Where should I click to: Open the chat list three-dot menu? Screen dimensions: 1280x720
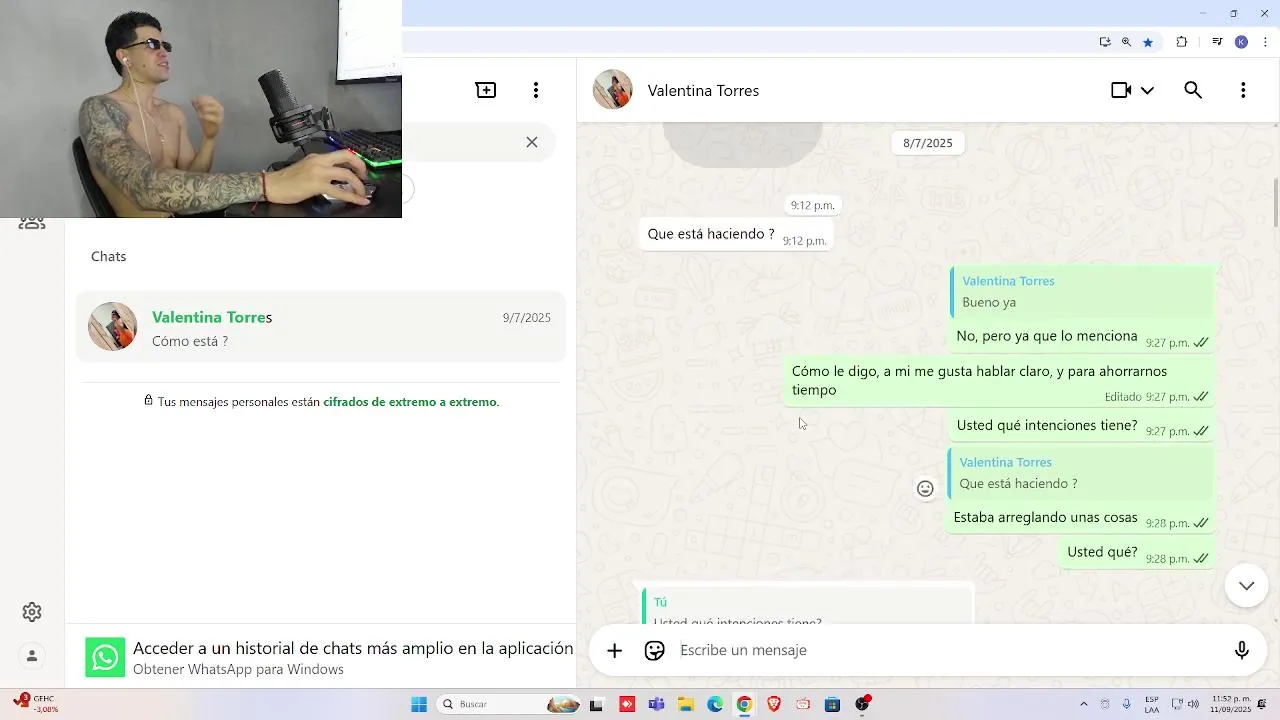click(x=536, y=90)
